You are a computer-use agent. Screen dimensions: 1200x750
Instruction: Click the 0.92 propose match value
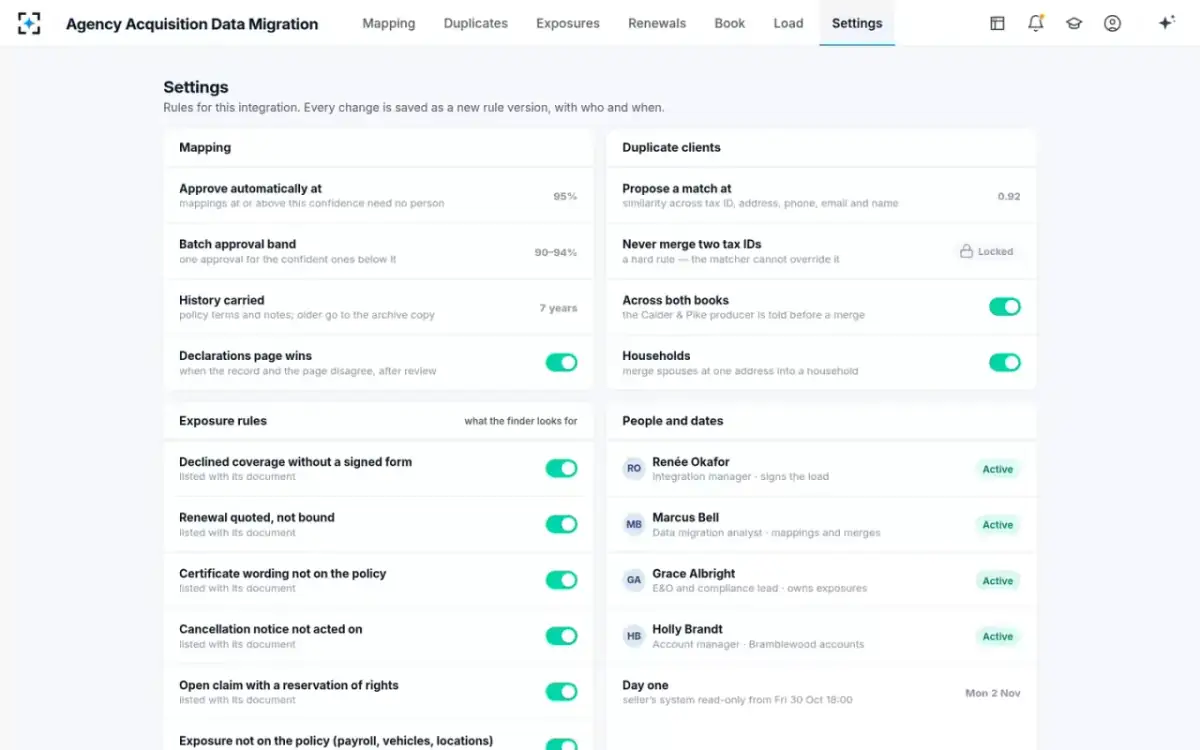tap(1009, 196)
